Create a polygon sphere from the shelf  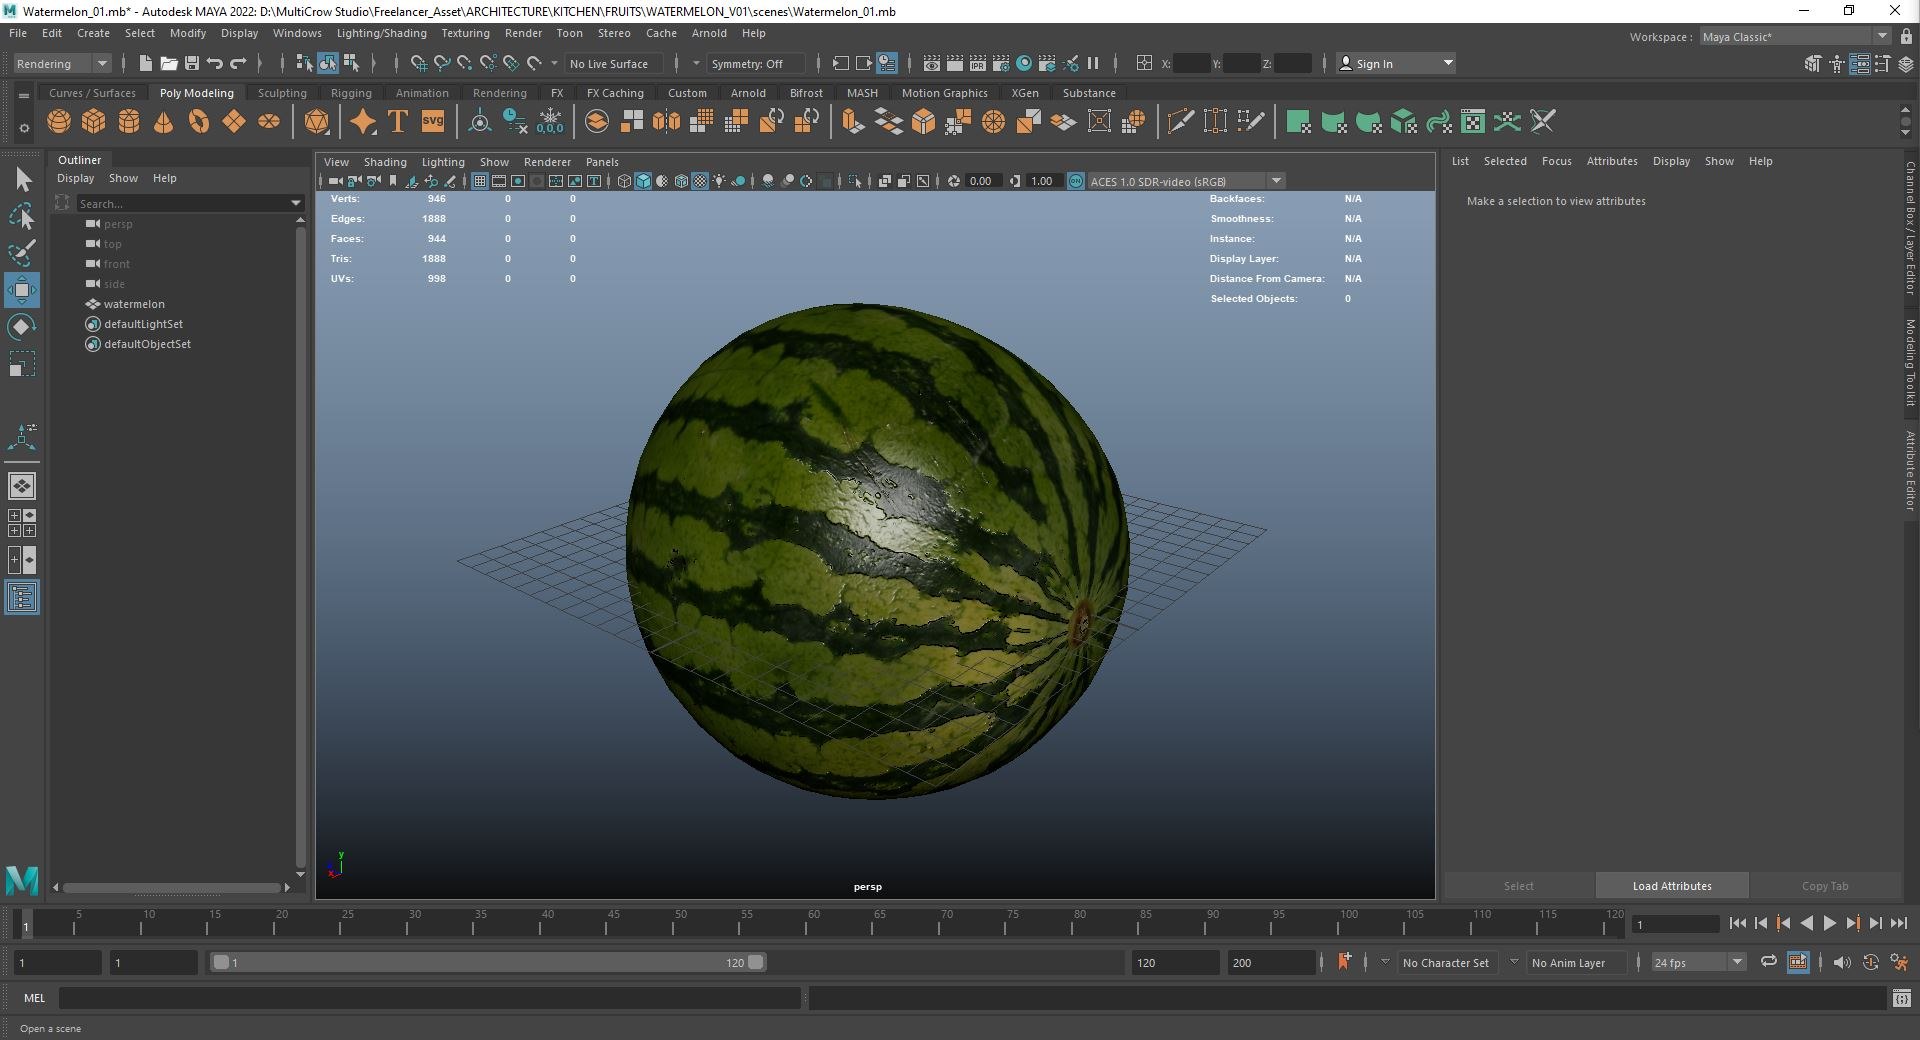point(59,122)
